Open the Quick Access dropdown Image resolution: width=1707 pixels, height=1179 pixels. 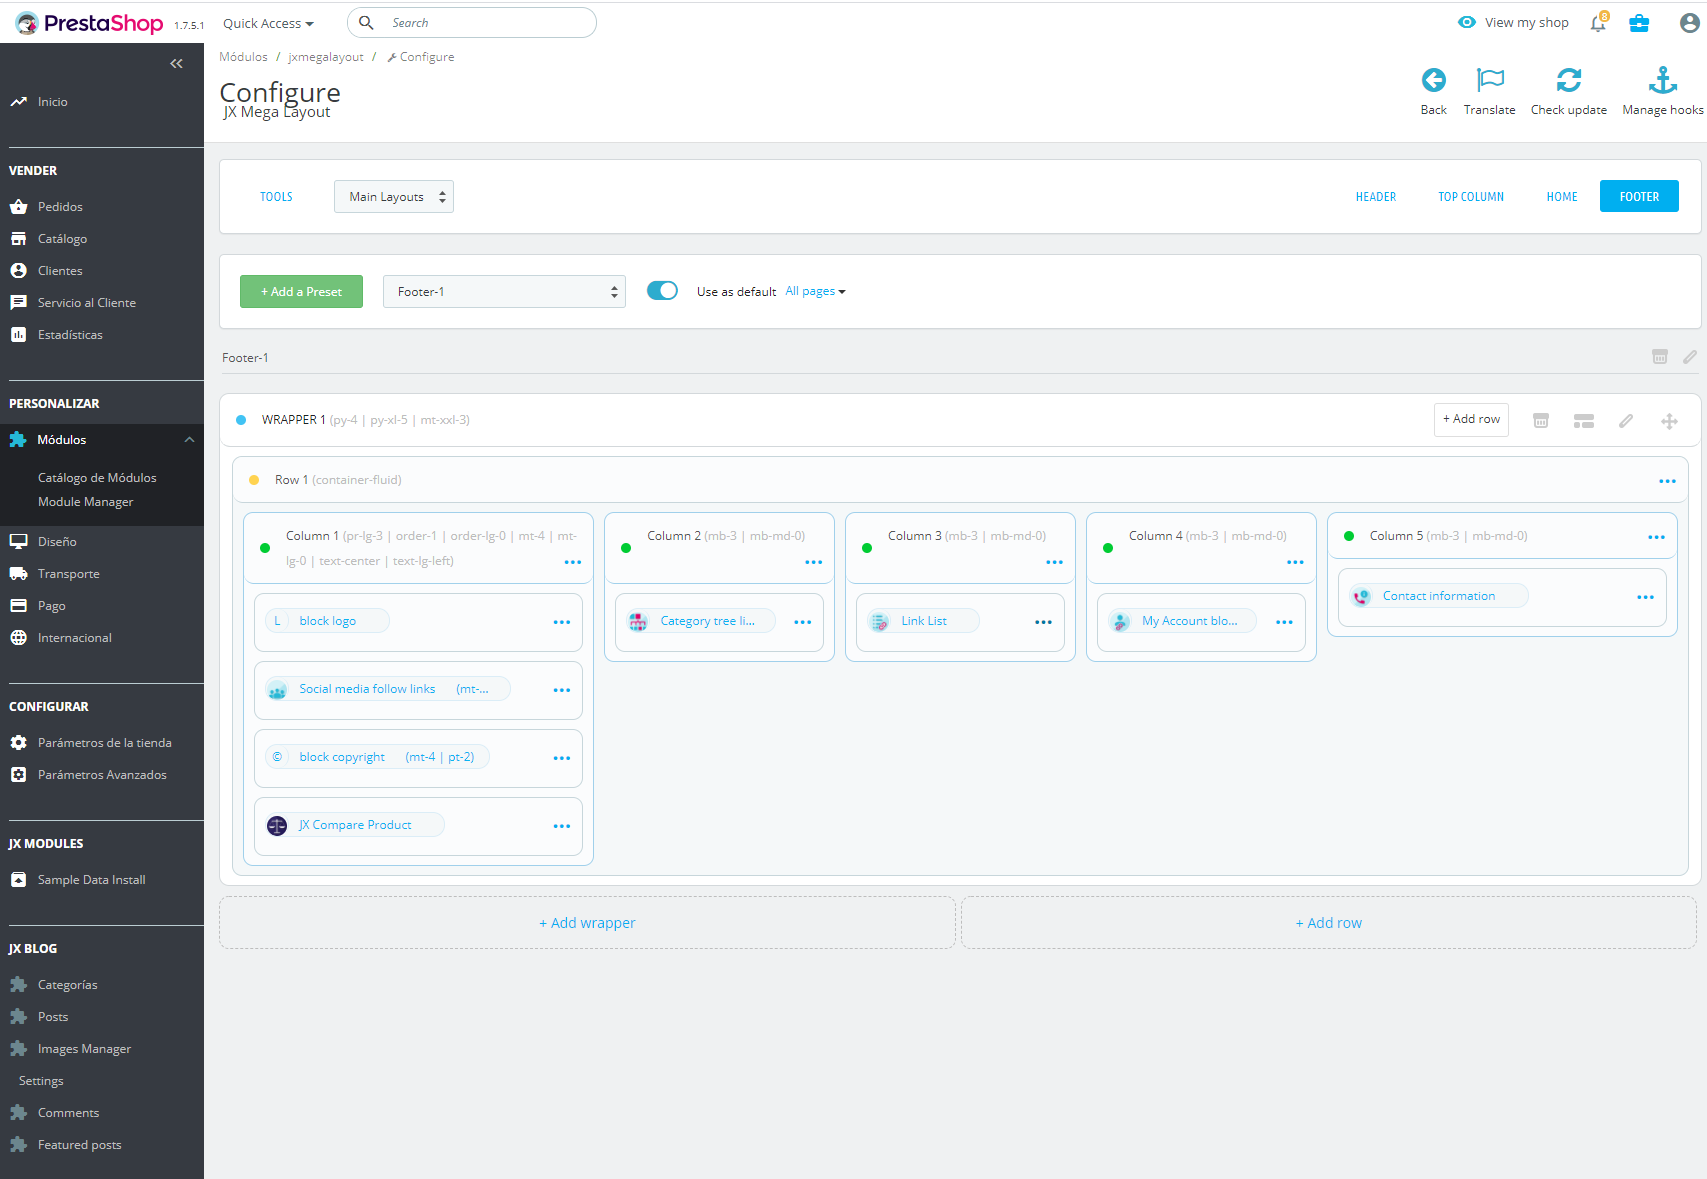[x=268, y=23]
